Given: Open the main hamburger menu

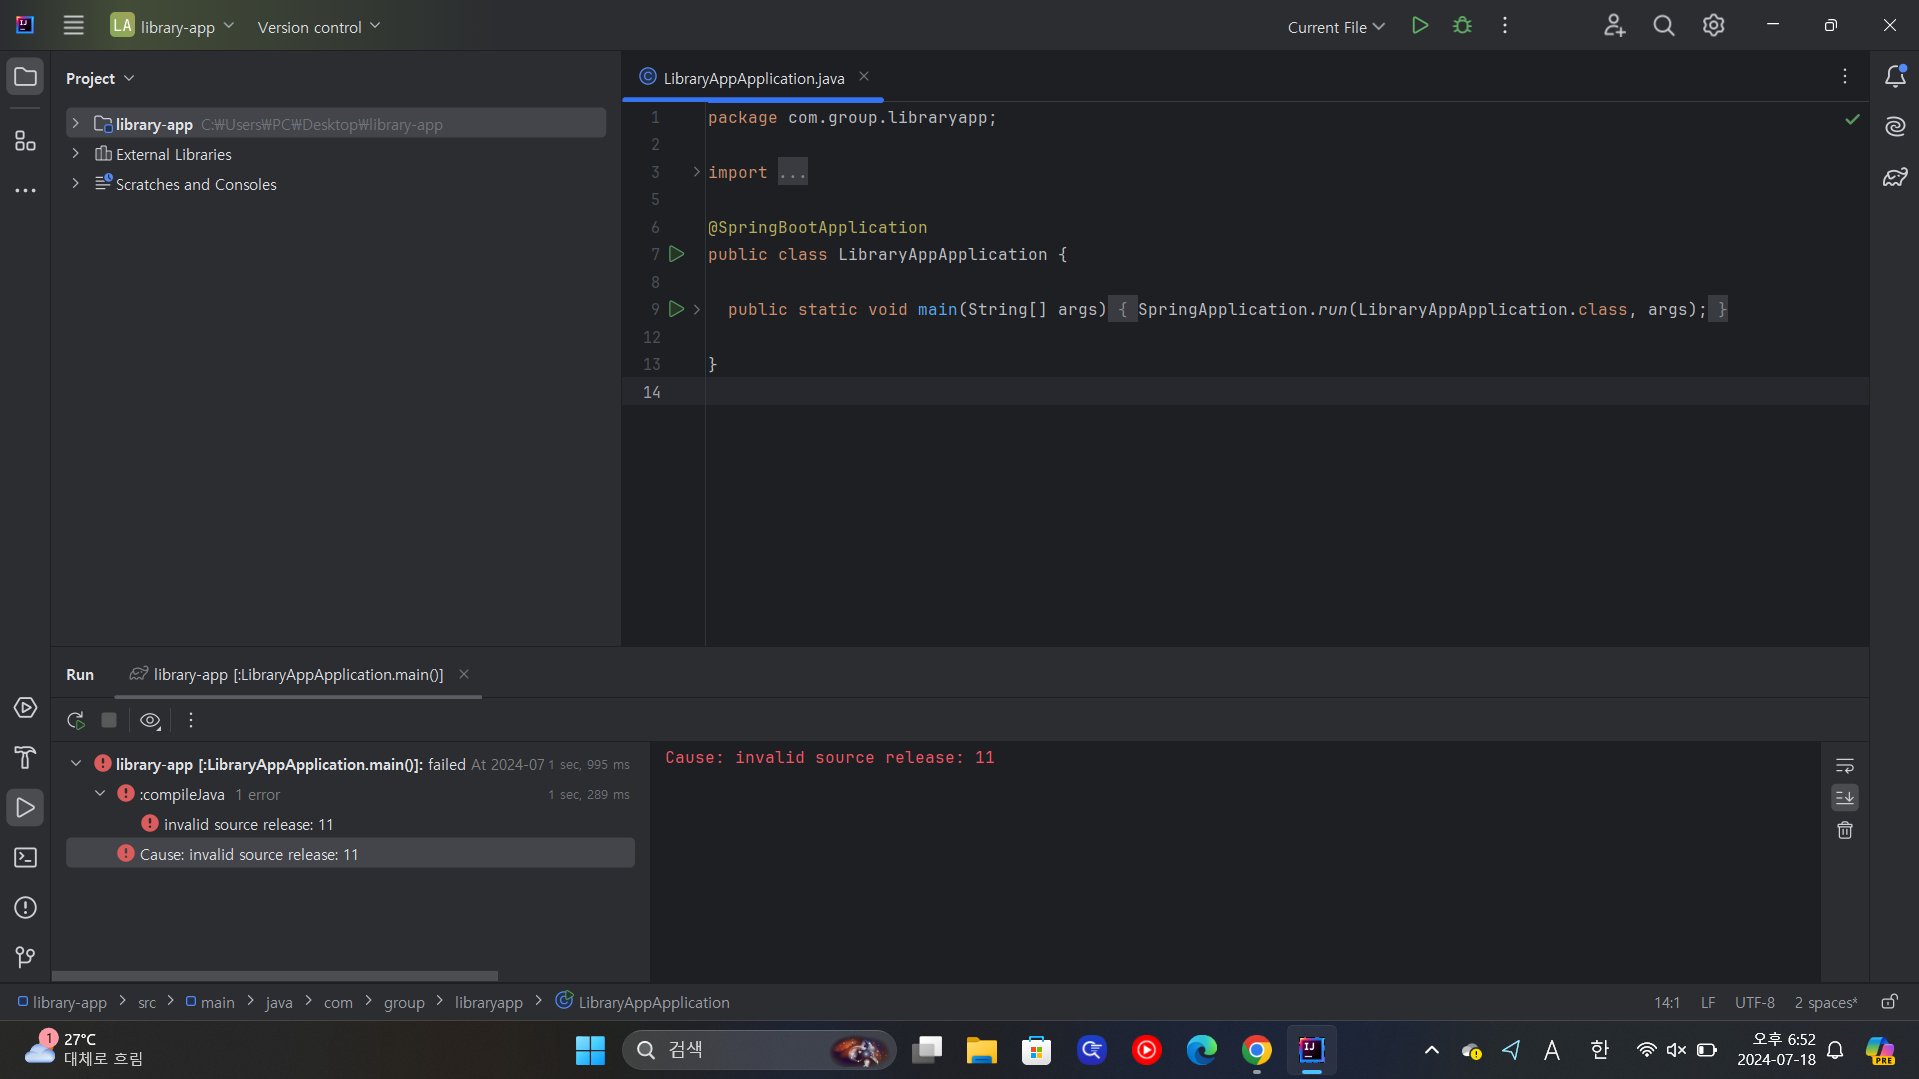Looking at the screenshot, I should pos(73,26).
